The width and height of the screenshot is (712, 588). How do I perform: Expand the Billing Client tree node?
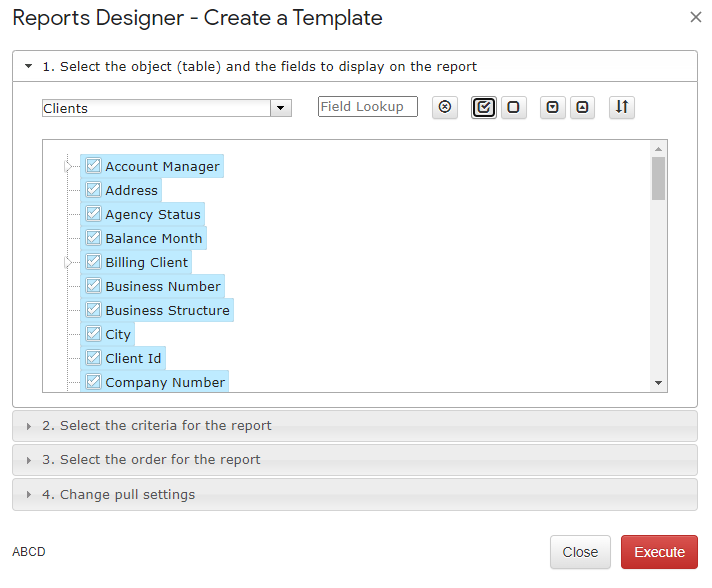point(68,262)
